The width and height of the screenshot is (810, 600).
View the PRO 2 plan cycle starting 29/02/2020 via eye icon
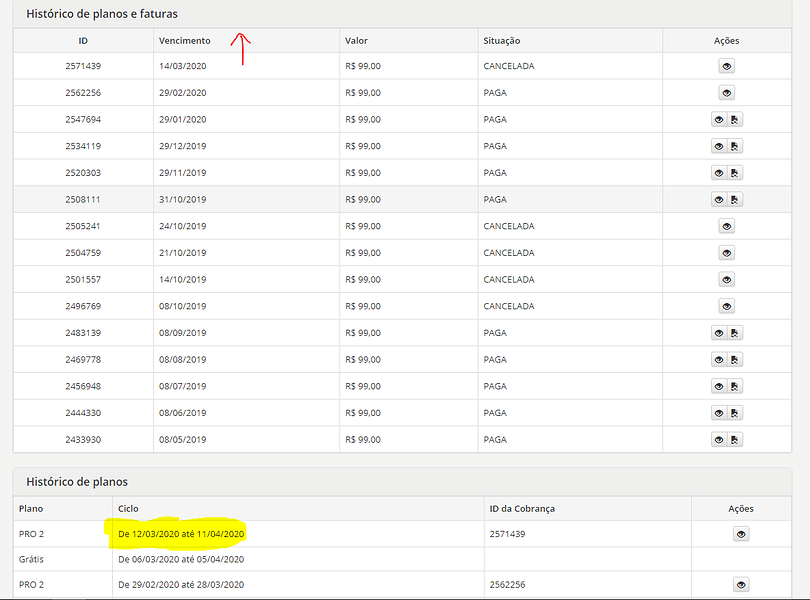tap(741, 584)
